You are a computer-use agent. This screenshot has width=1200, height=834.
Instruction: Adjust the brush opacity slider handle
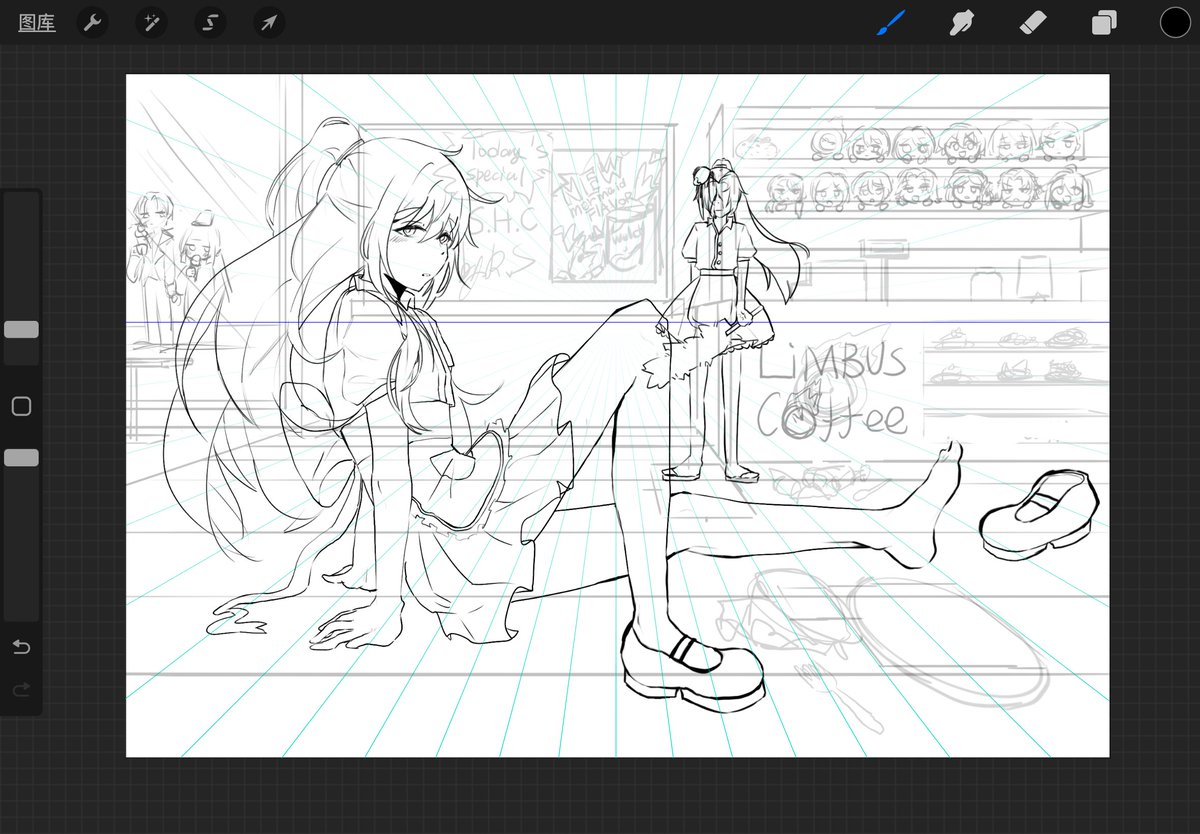click(21, 457)
